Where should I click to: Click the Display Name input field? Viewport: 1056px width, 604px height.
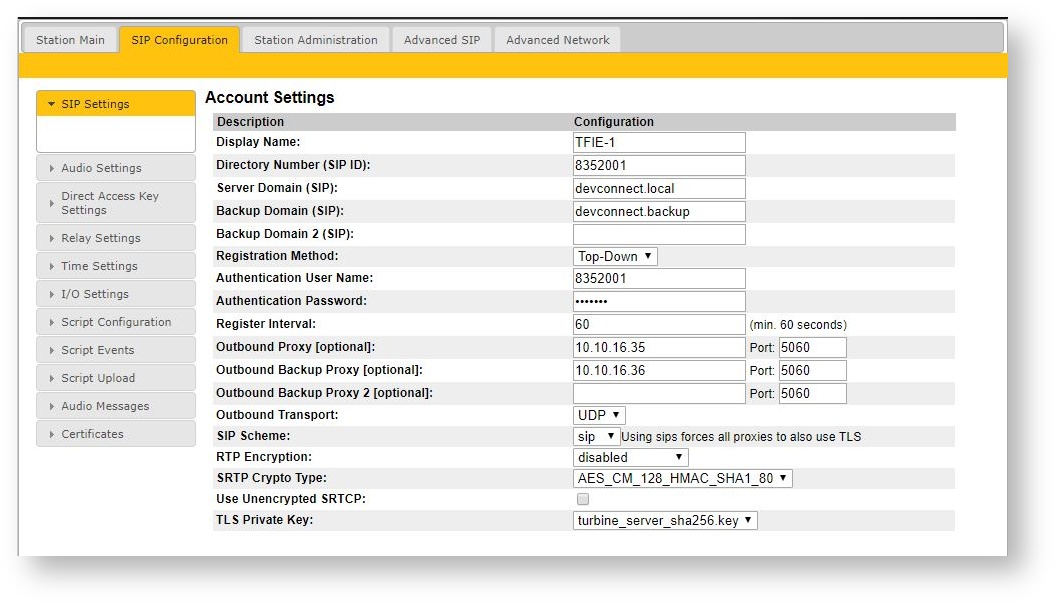[659, 142]
